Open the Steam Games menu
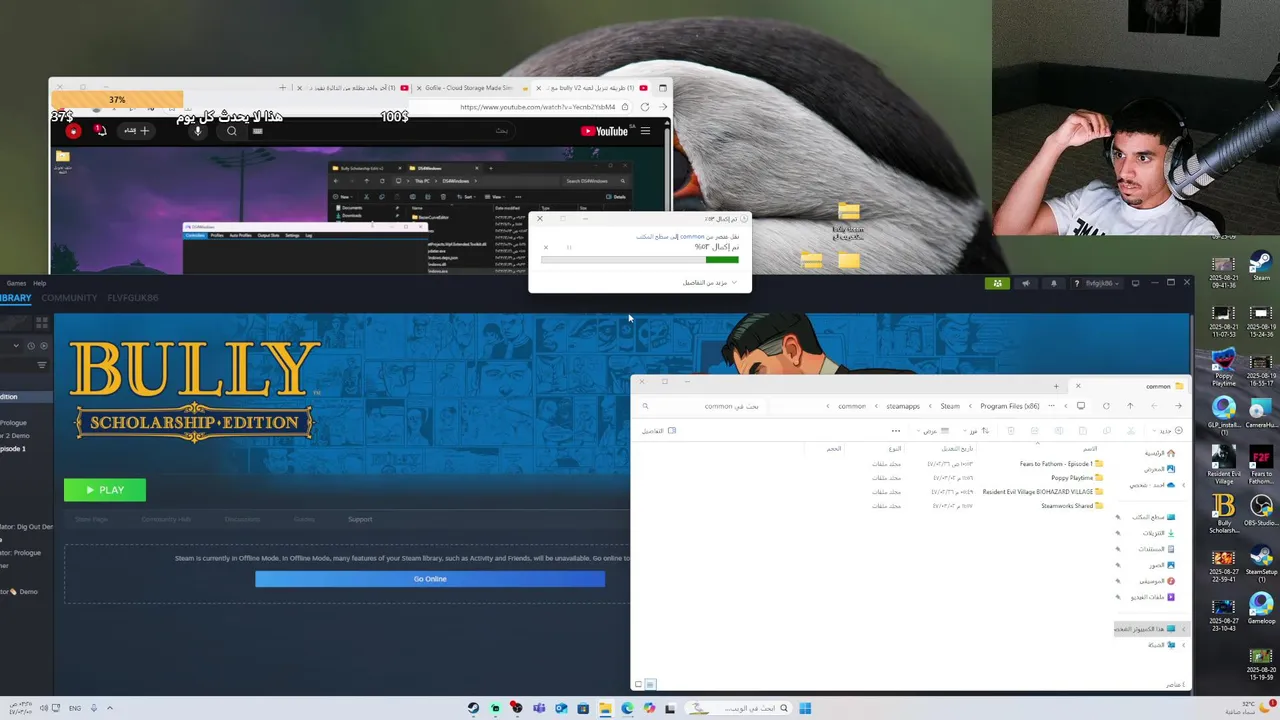 tap(16, 283)
